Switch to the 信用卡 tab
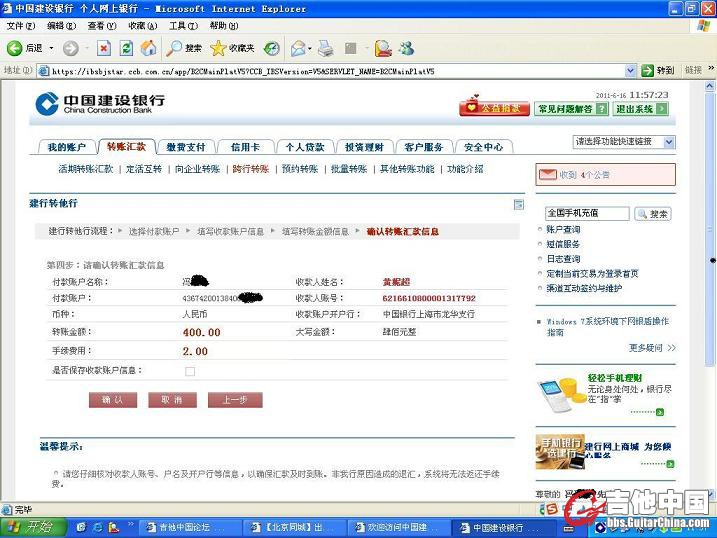Image resolution: width=717 pixels, height=538 pixels. point(244,147)
